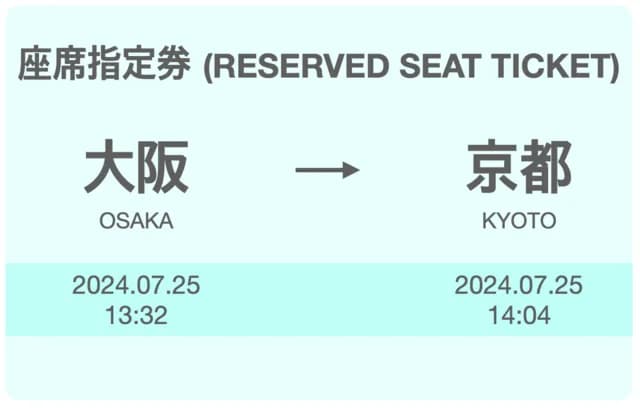Click the 都 character of the destination
640x408 pixels.
click(545, 166)
